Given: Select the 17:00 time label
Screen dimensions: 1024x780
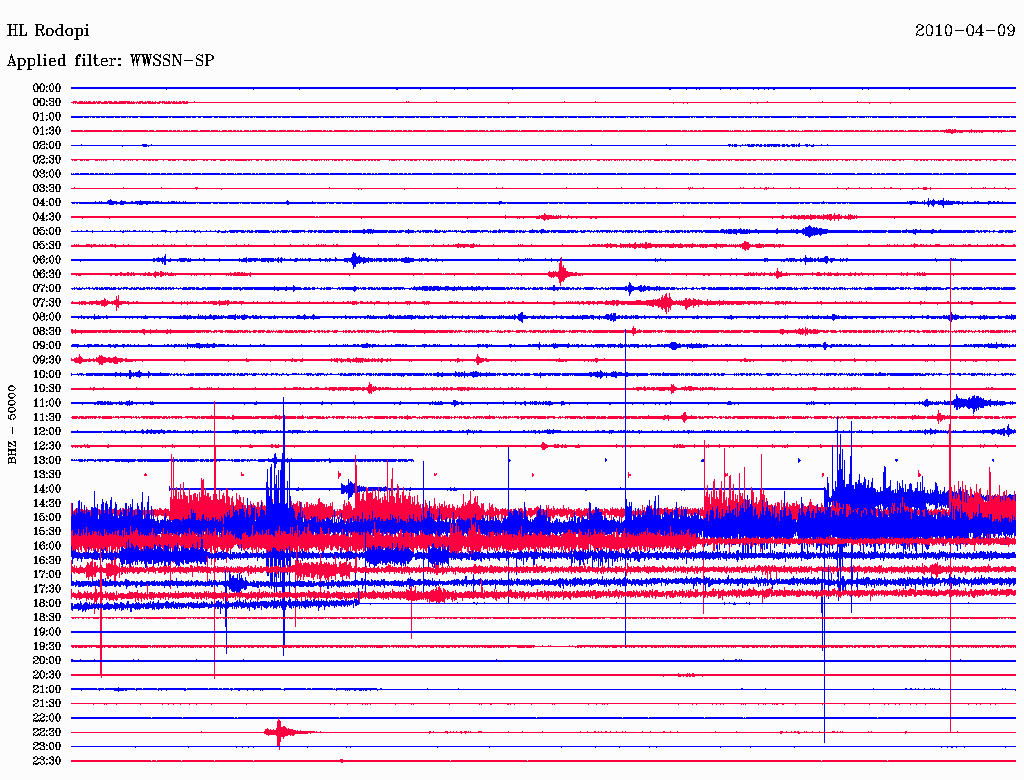Looking at the screenshot, I should (x=47, y=575).
